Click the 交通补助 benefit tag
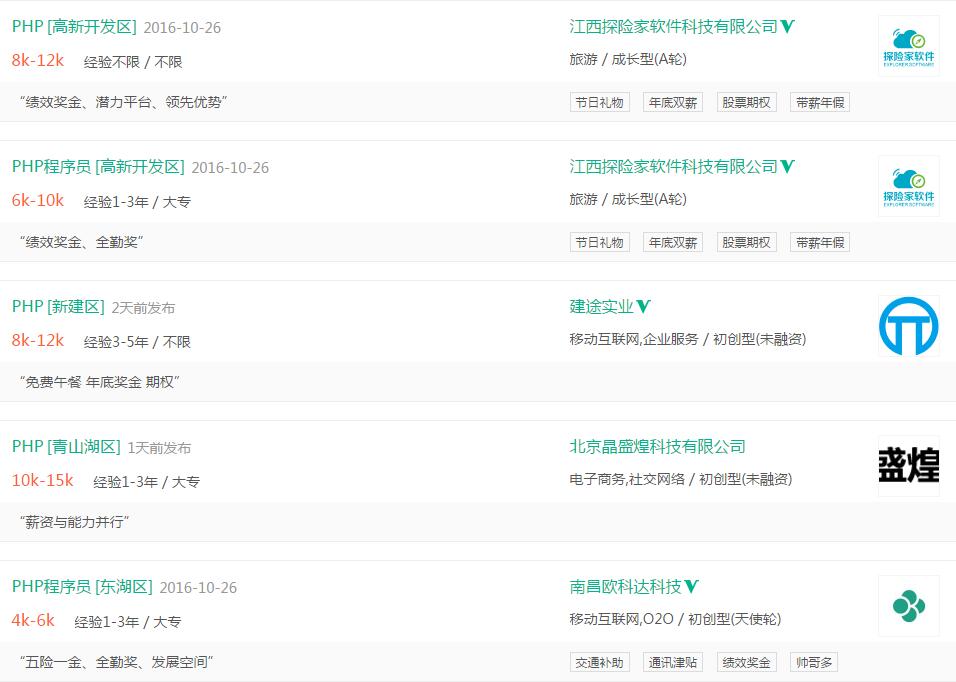The image size is (956, 682). [600, 662]
